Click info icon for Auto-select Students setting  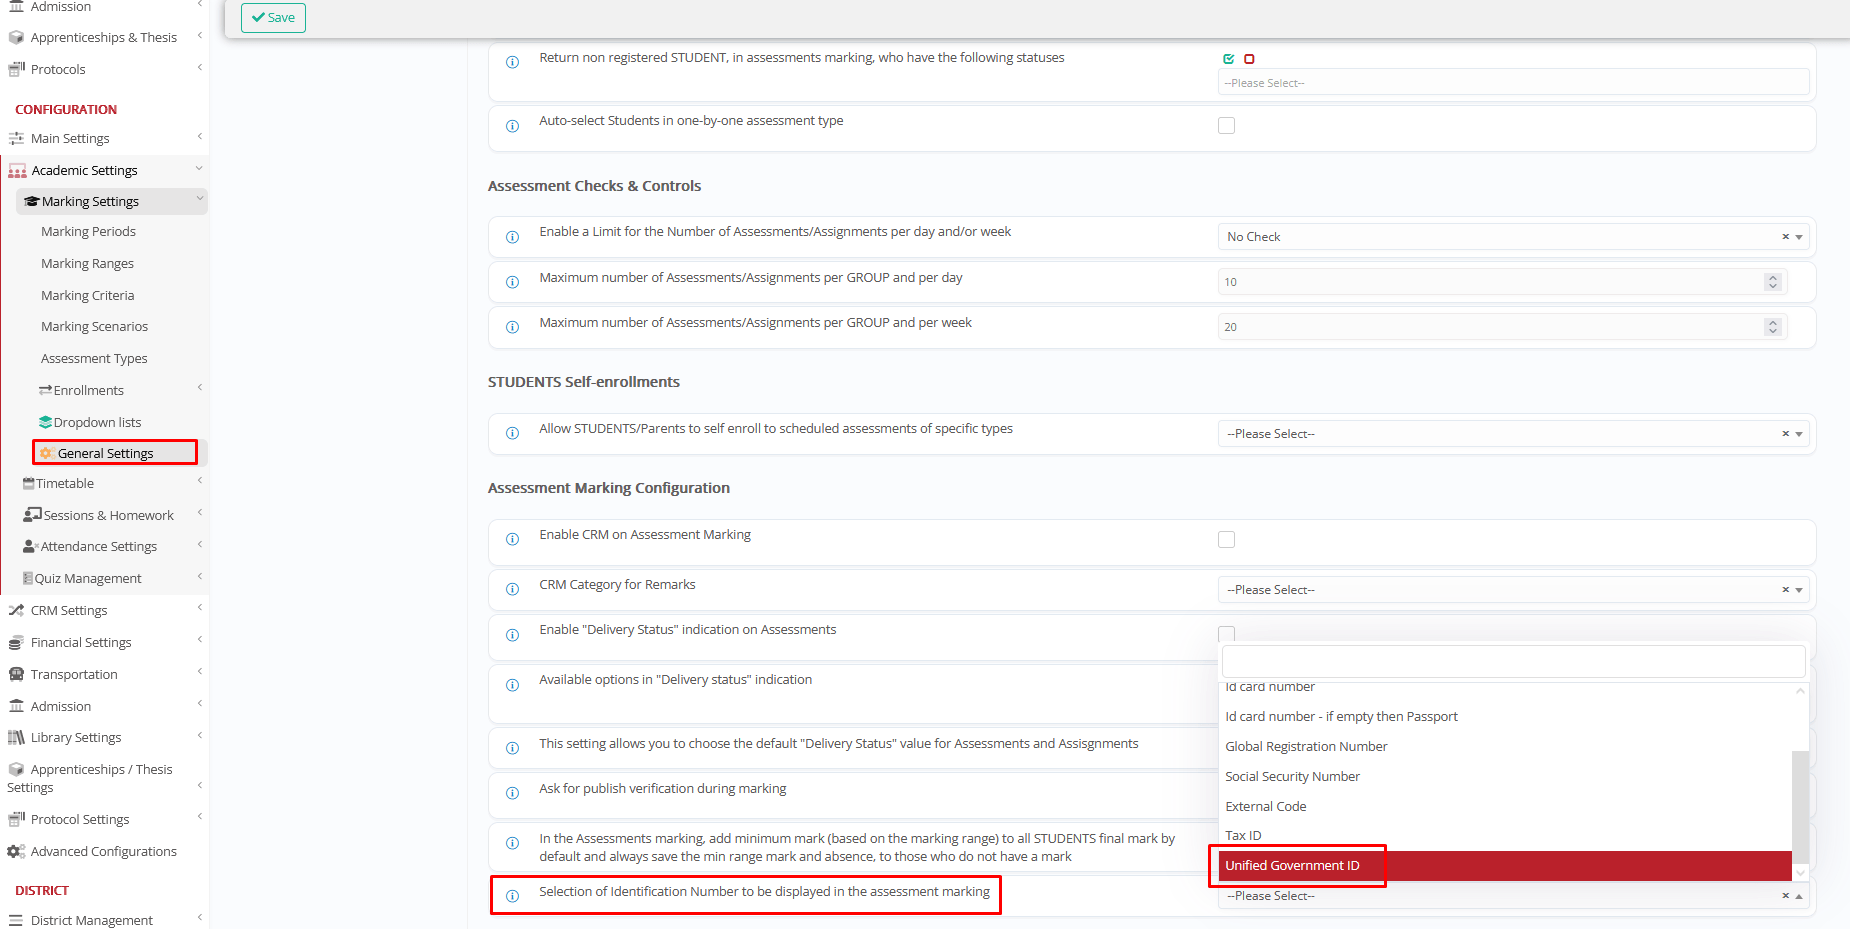[512, 126]
